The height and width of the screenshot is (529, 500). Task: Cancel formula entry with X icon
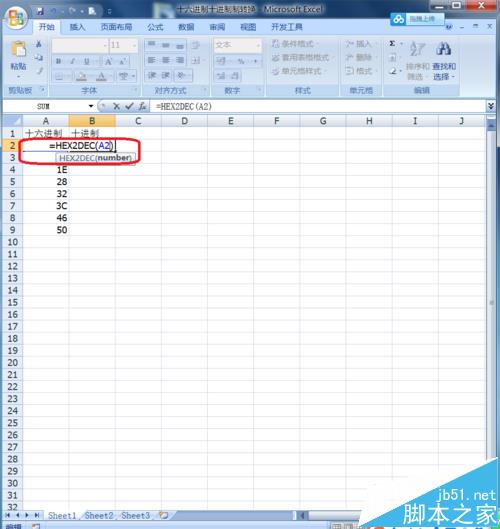coord(116,107)
